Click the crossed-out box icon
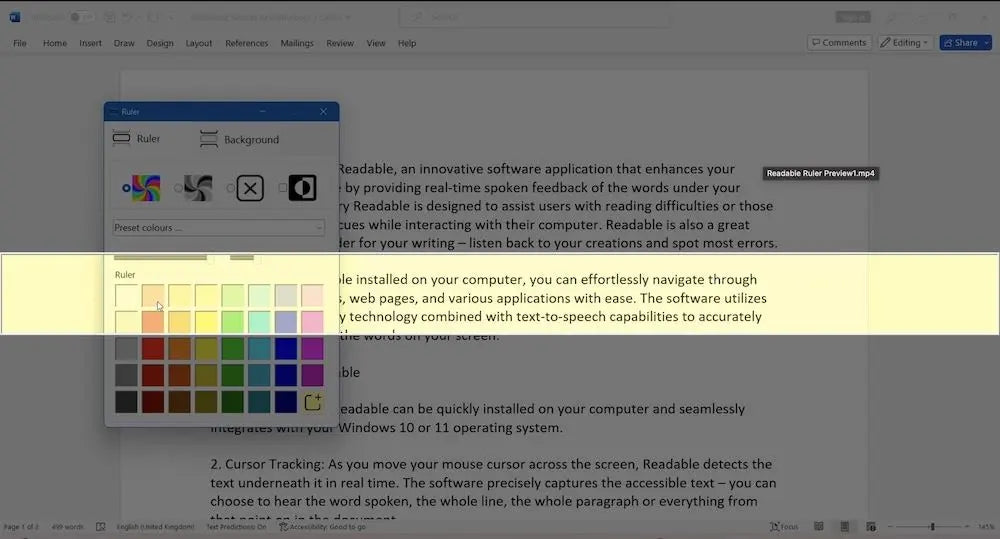Screen dimensions: 1000x539 coord(250,188)
